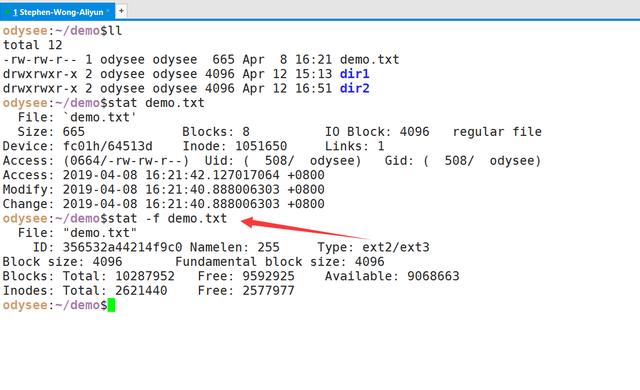The height and width of the screenshot is (390, 640).
Task: Click the green terminal cursor at prompt
Action: (x=111, y=305)
